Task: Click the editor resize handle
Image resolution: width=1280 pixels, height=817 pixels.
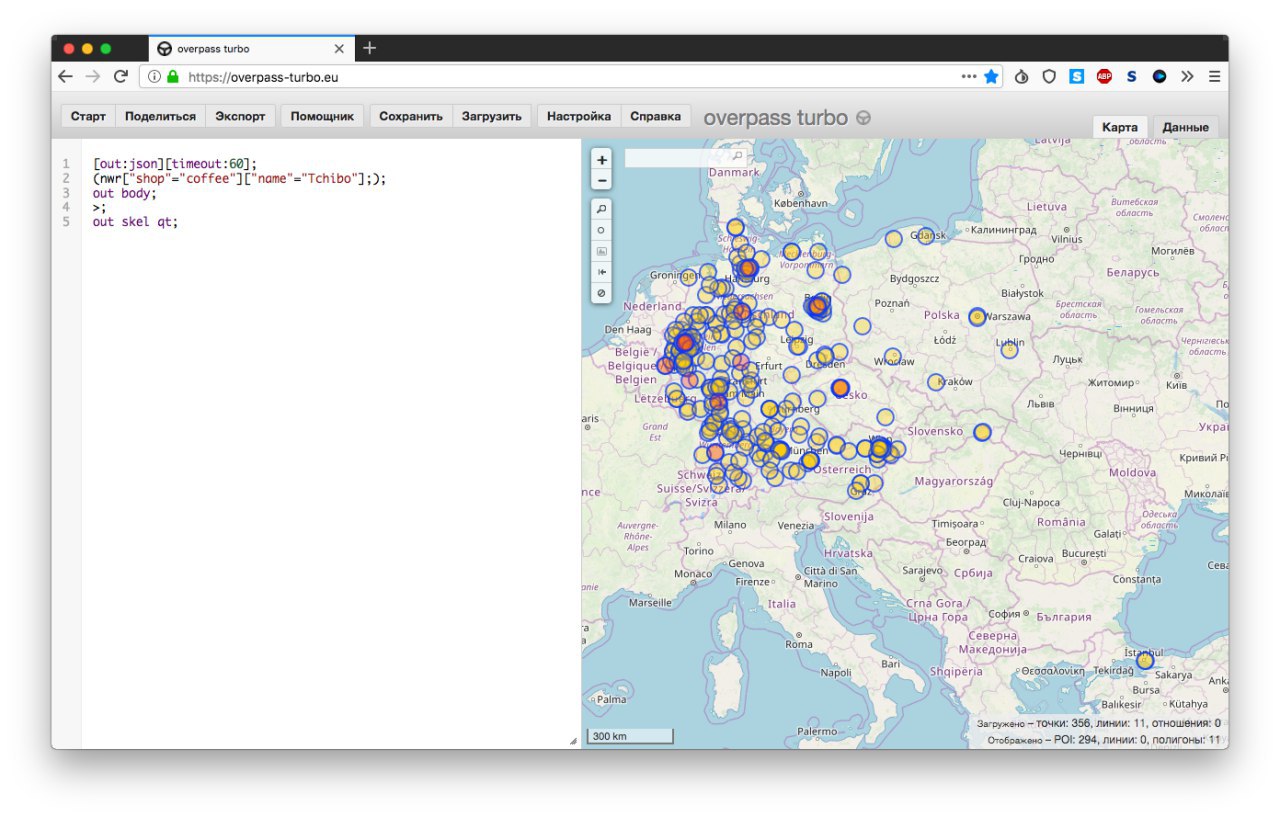Action: [x=573, y=741]
